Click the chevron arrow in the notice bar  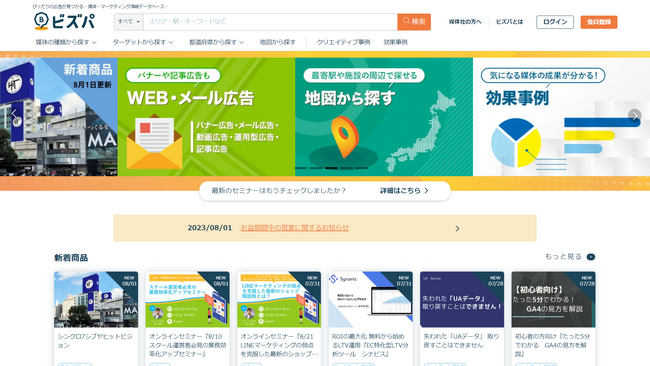tap(457, 228)
